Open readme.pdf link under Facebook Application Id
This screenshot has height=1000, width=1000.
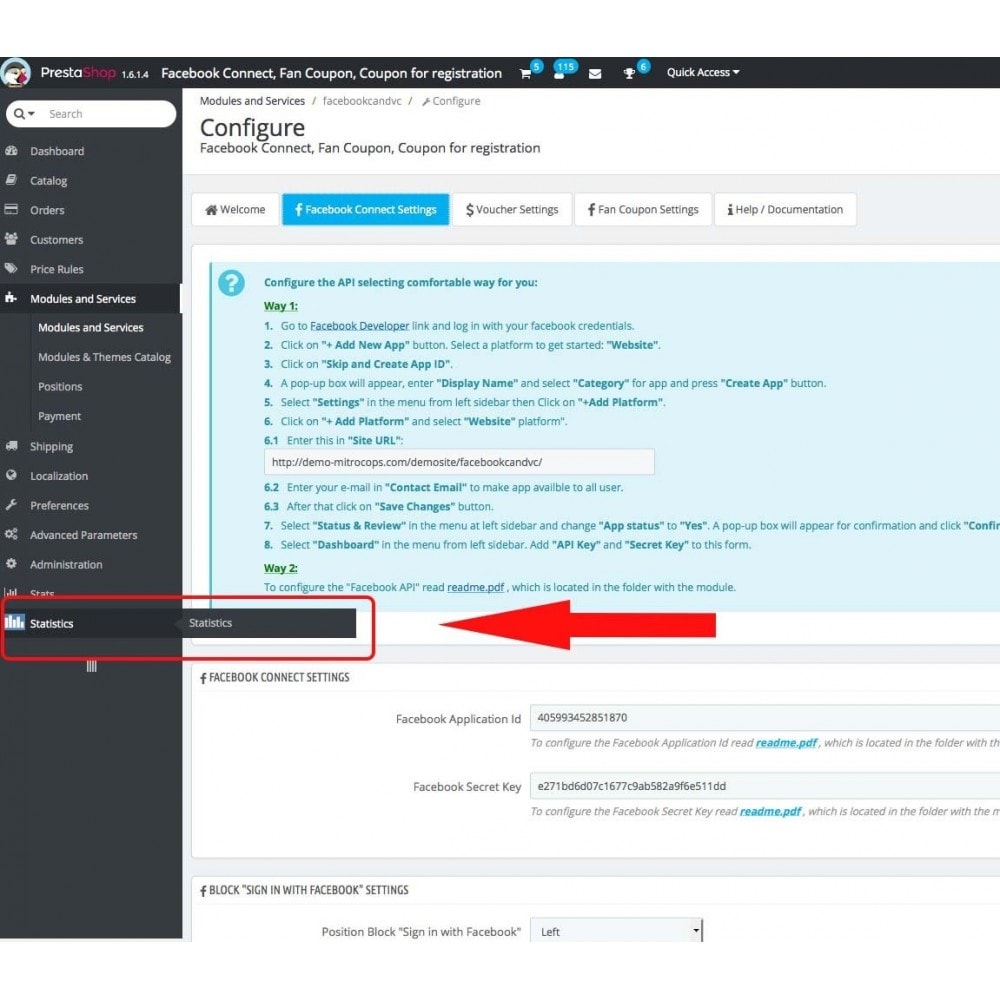pos(786,742)
